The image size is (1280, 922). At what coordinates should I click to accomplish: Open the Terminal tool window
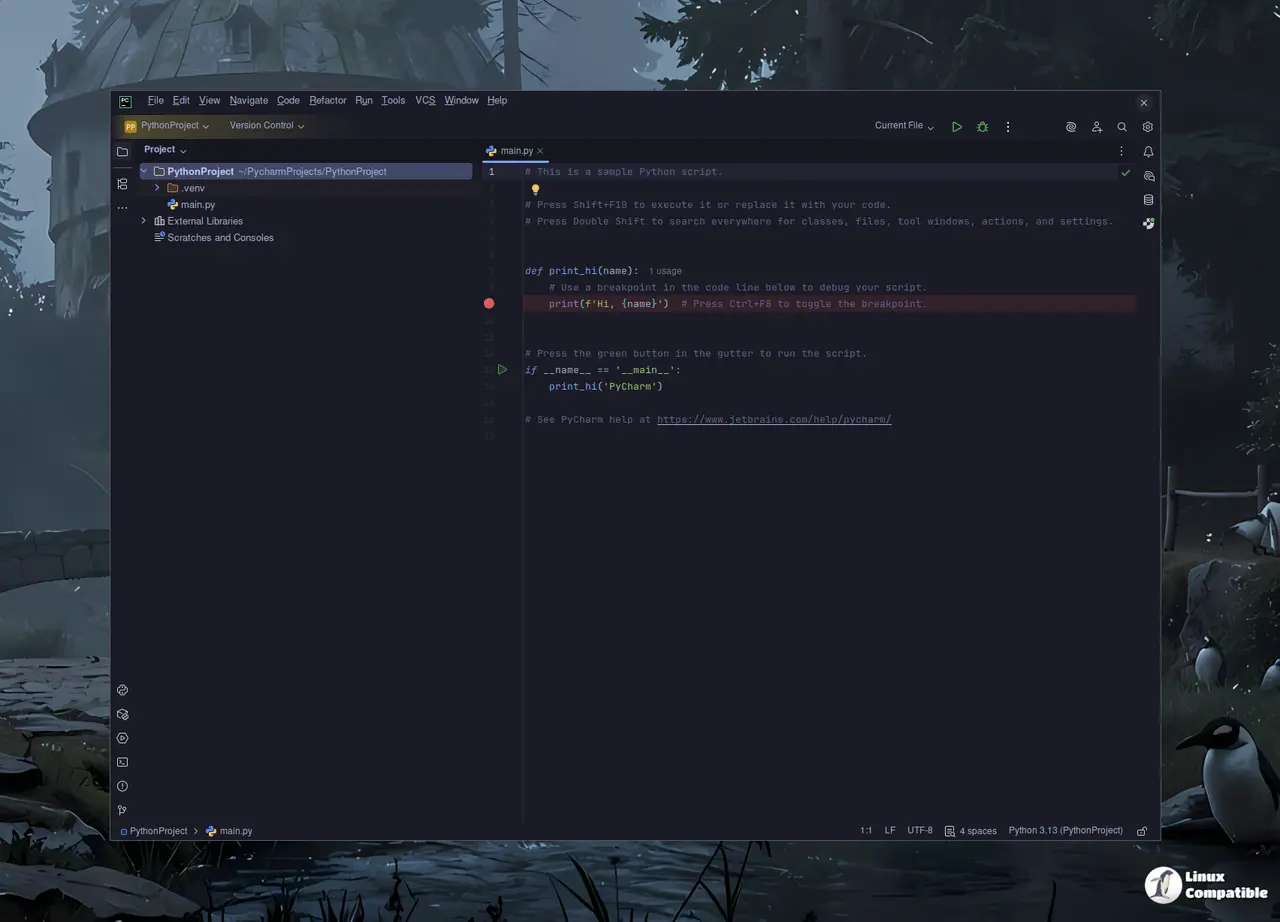pos(122,762)
